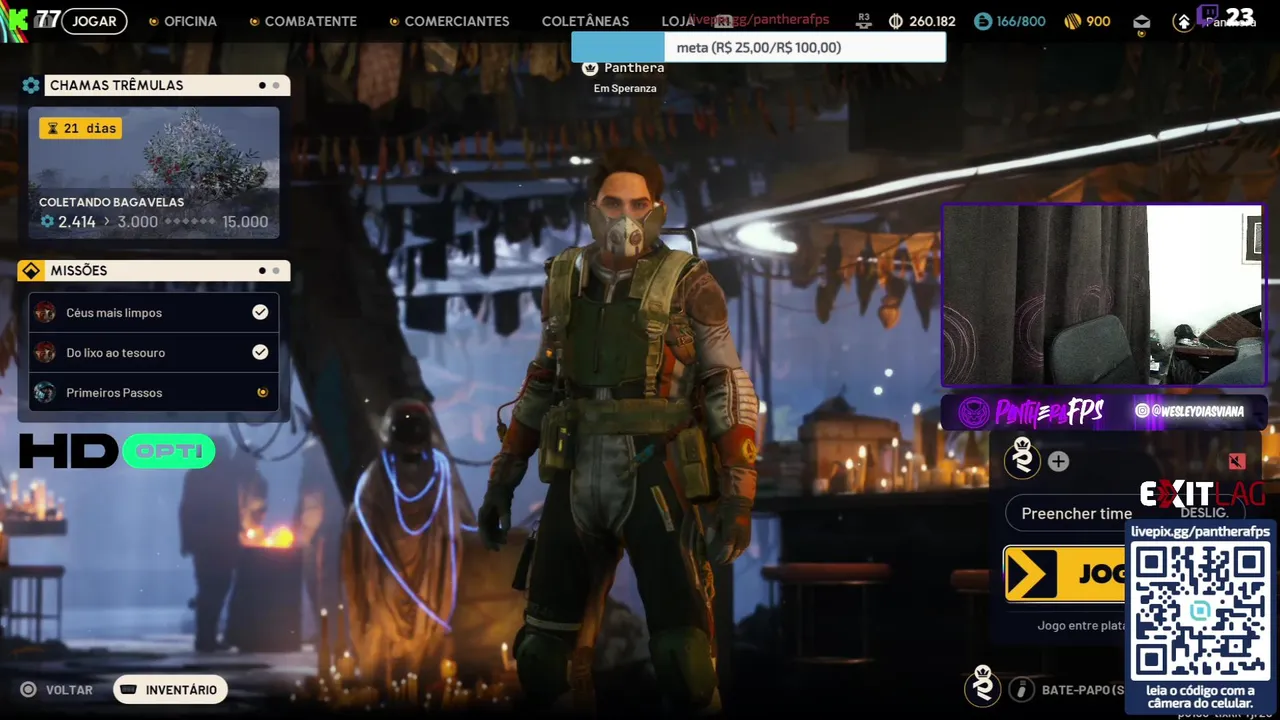The height and width of the screenshot is (720, 1280).
Task: Toggle the muted microphone icon
Action: [1237, 461]
